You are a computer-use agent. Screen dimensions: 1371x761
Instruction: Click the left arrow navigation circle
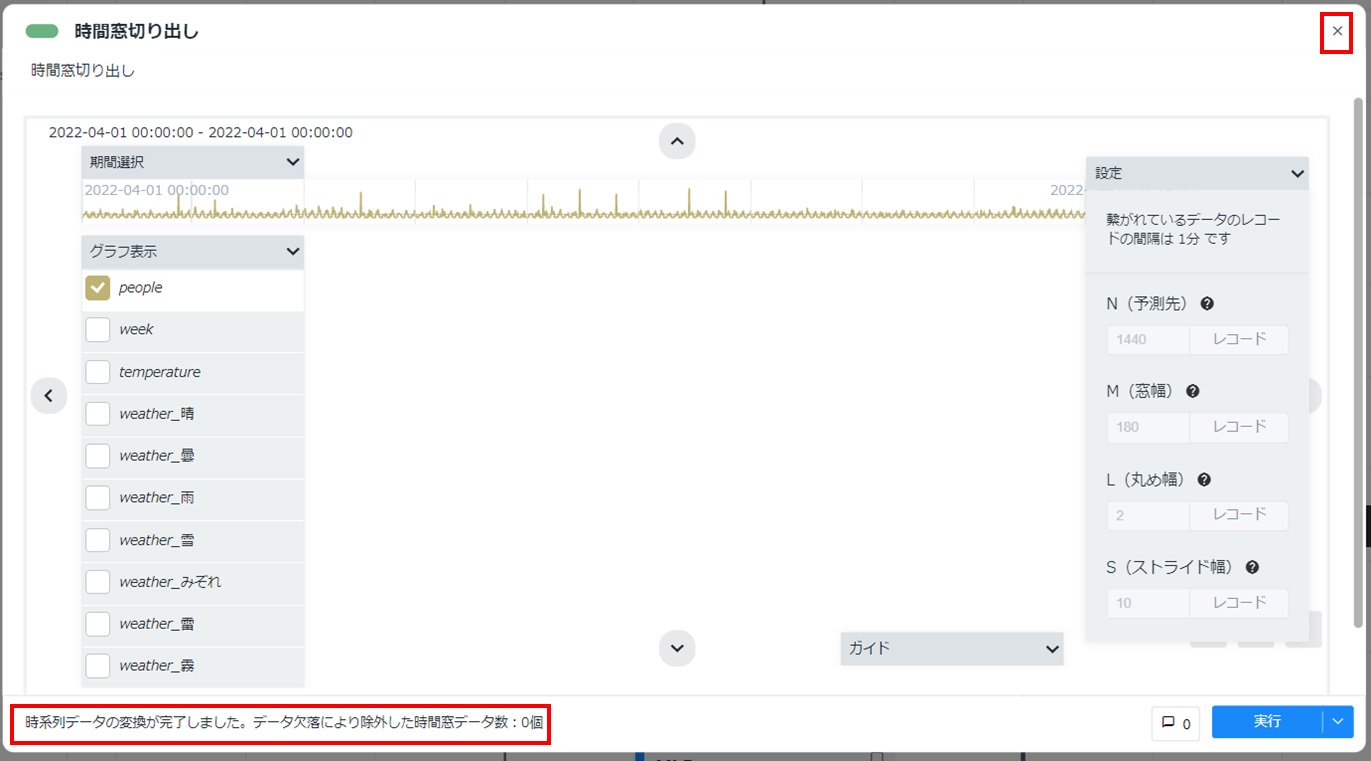[x=49, y=396]
